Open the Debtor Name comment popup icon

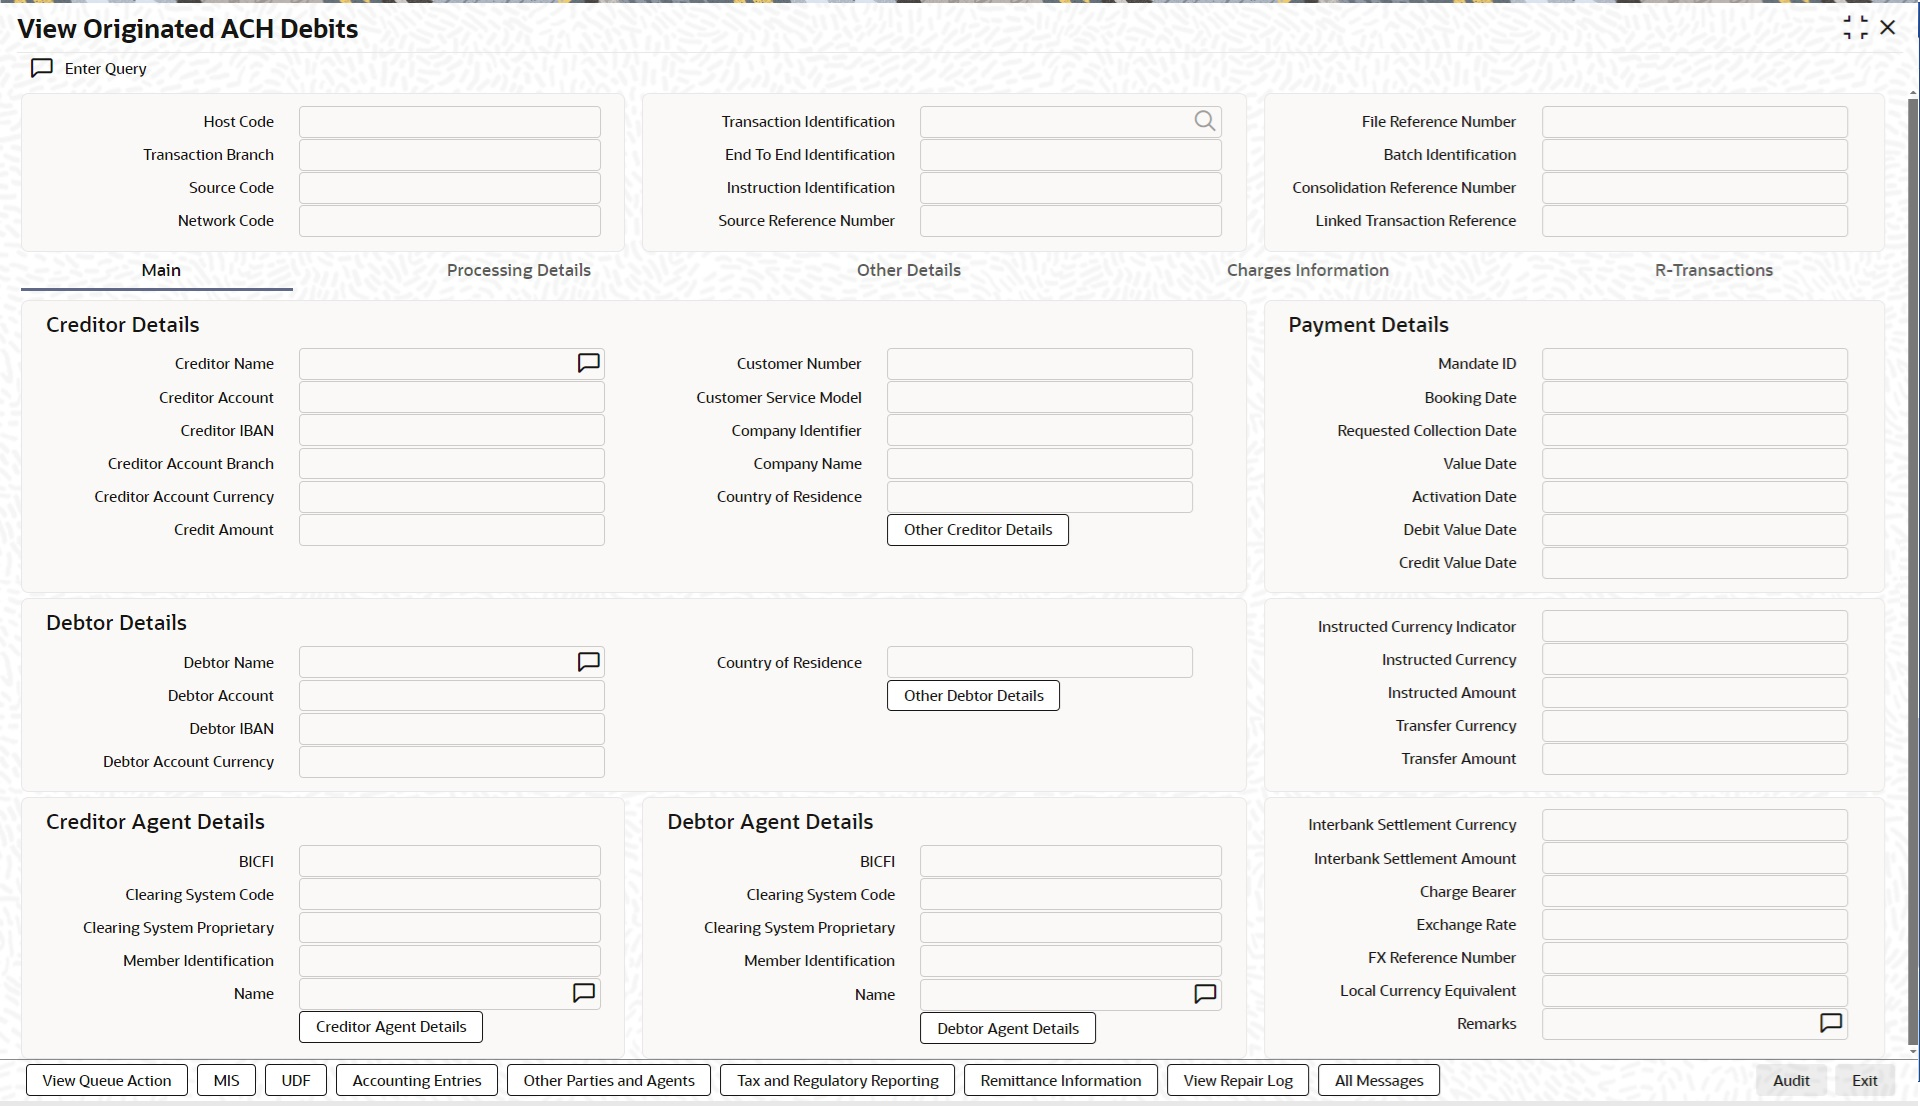tap(588, 662)
